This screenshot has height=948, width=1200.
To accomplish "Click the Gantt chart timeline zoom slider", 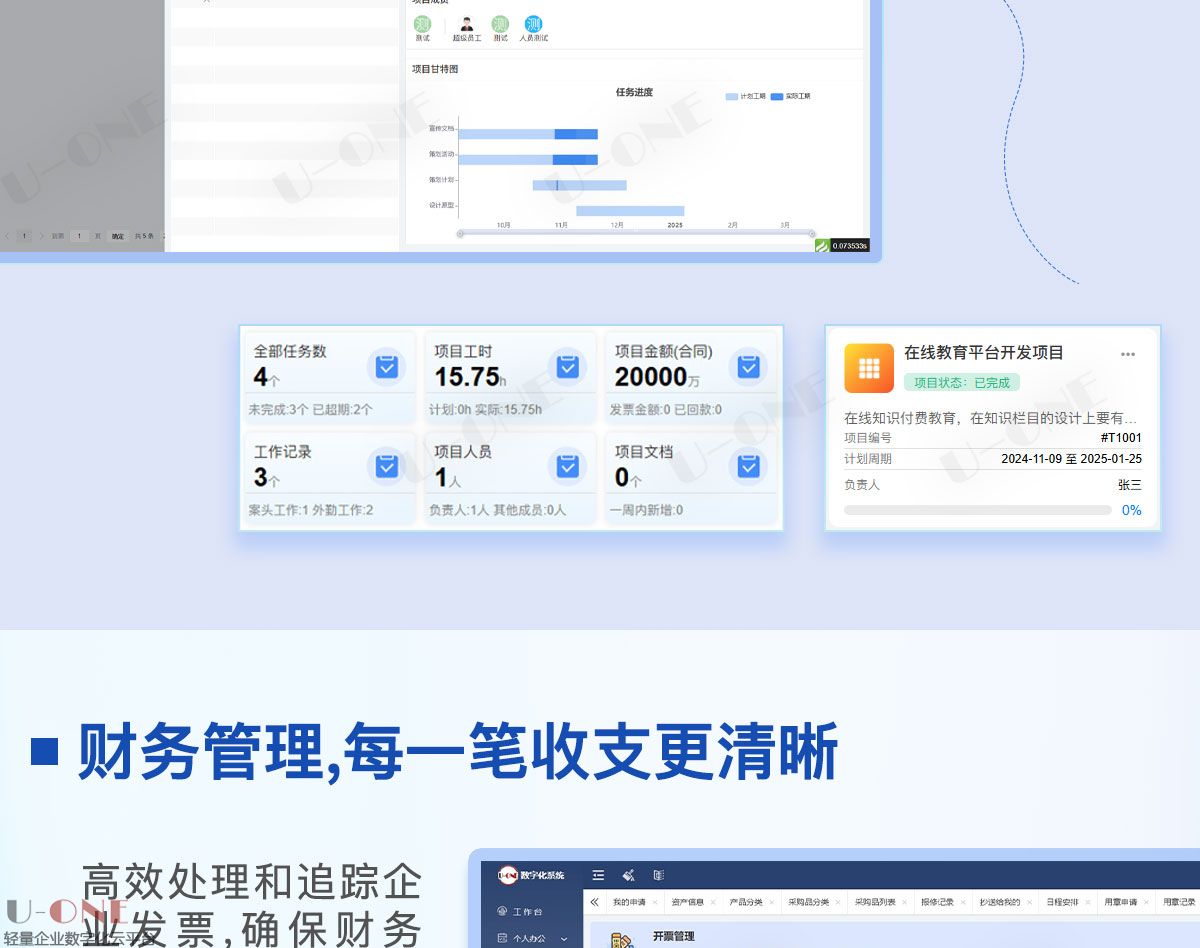I will 635,234.
